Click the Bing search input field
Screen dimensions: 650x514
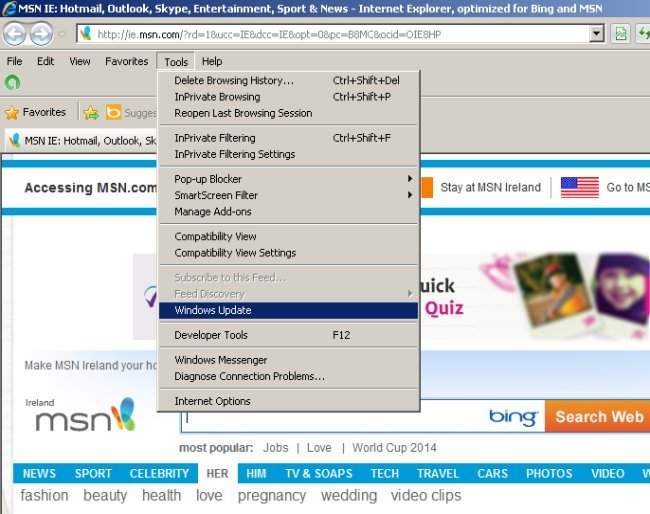[x=330, y=417]
